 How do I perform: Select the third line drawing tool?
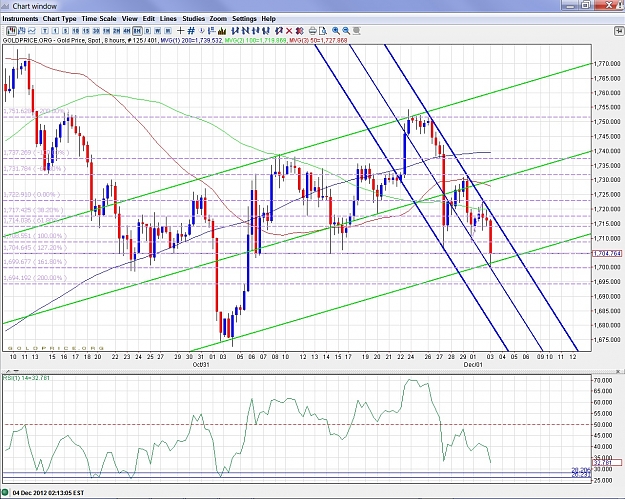[256, 31]
